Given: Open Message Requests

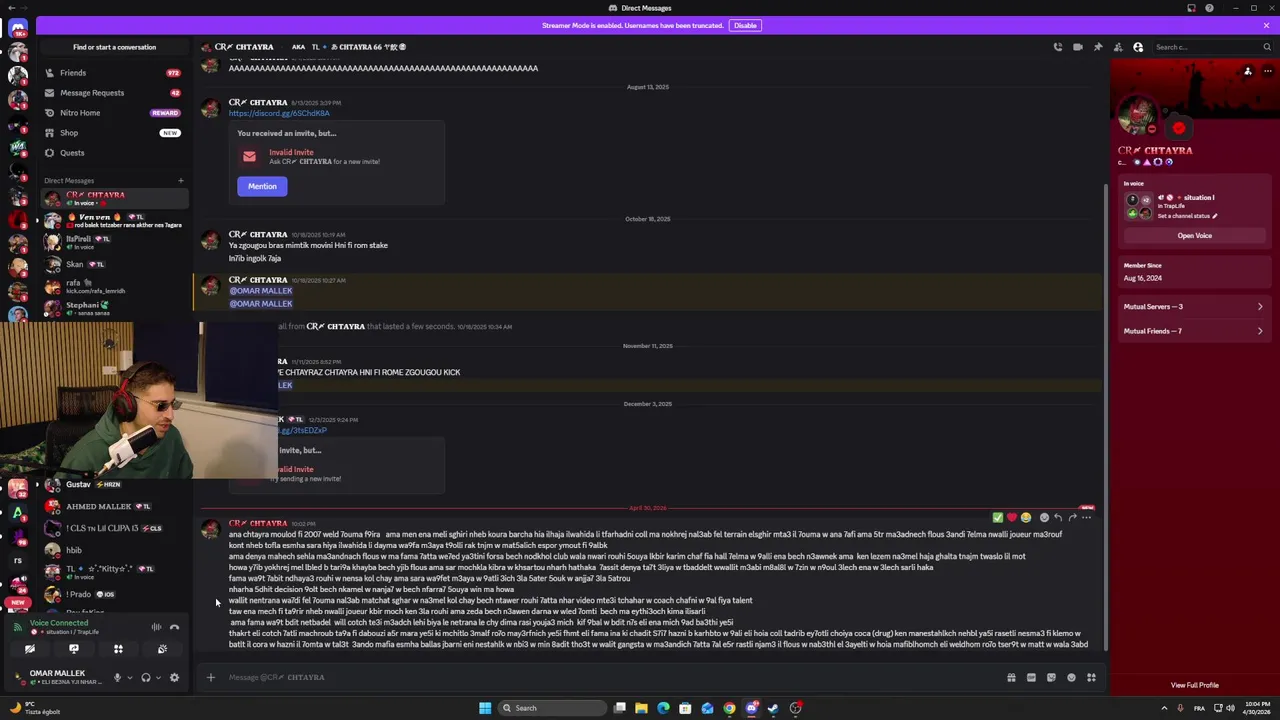Looking at the screenshot, I should tap(112, 93).
